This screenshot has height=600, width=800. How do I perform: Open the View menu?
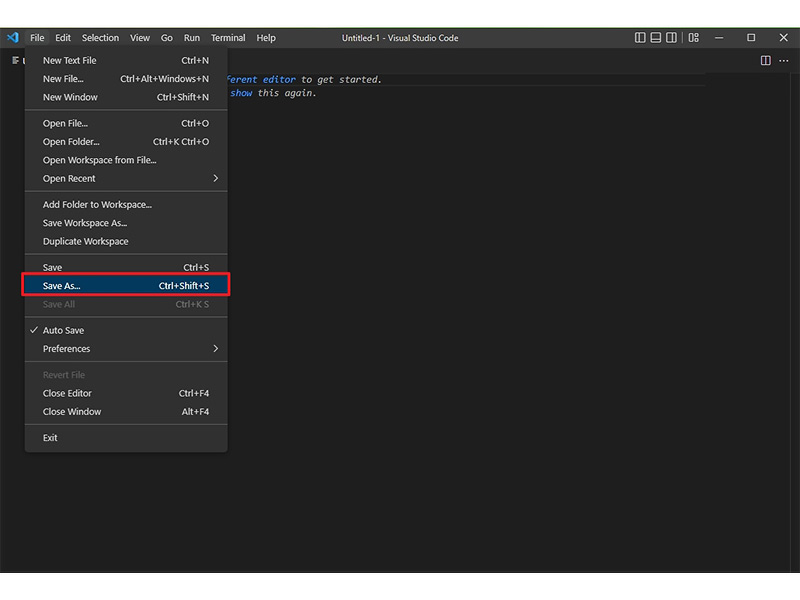(140, 38)
